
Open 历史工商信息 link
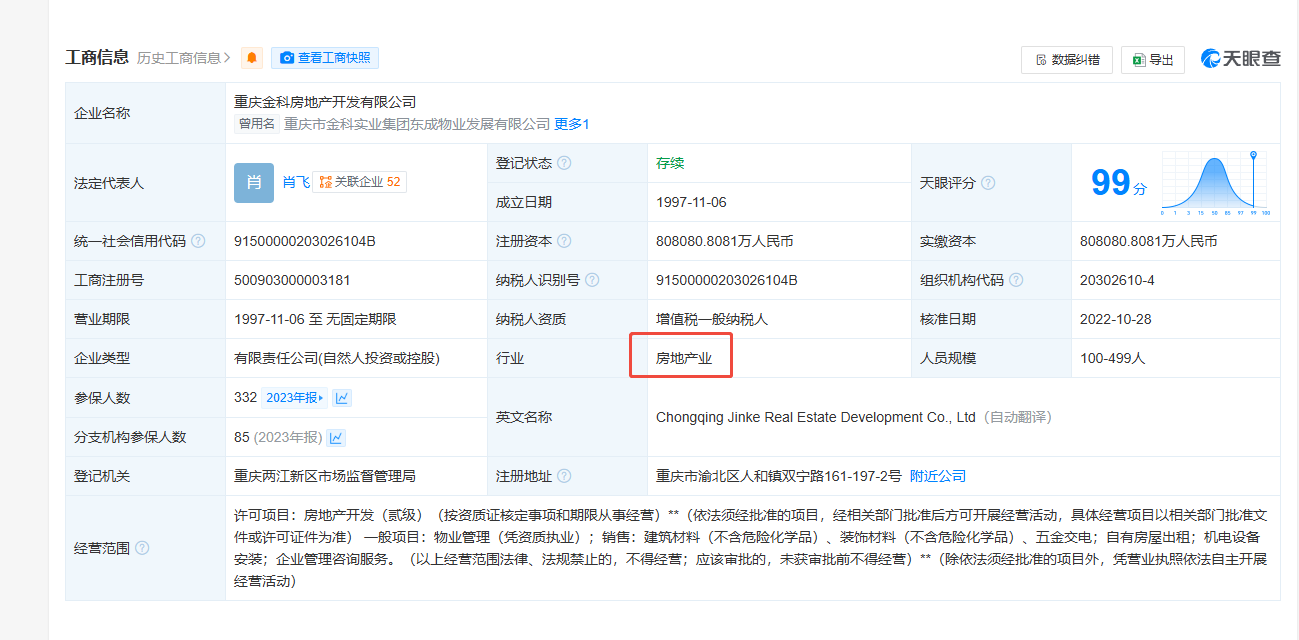click(x=184, y=58)
